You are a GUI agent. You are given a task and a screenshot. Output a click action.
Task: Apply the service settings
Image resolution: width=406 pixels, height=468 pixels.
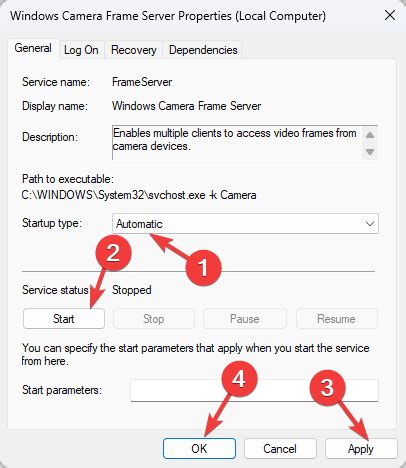pyautogui.click(x=361, y=448)
